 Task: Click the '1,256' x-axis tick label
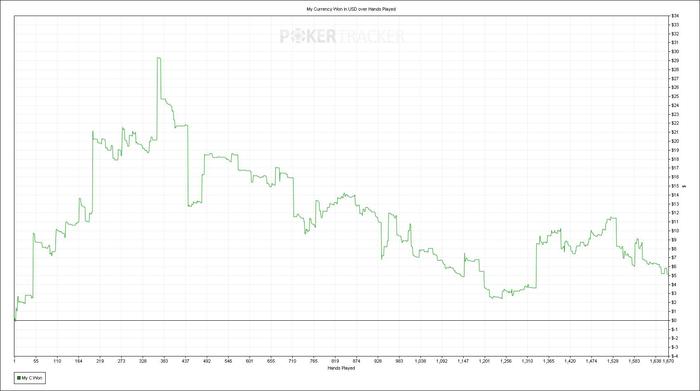[x=506, y=361]
